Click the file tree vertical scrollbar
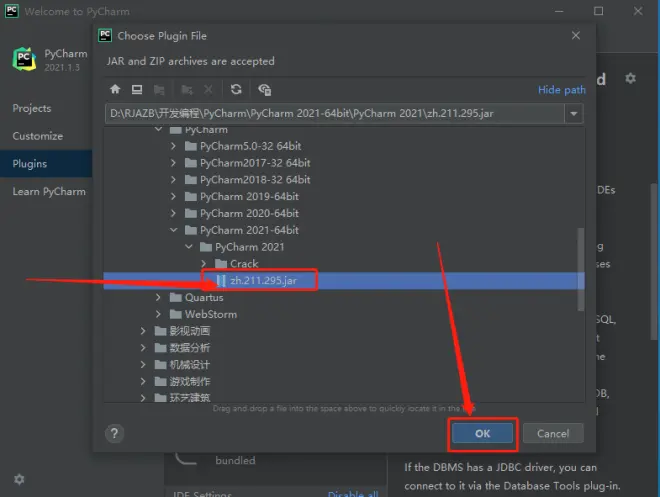The width and height of the screenshot is (660, 497). pos(581,269)
